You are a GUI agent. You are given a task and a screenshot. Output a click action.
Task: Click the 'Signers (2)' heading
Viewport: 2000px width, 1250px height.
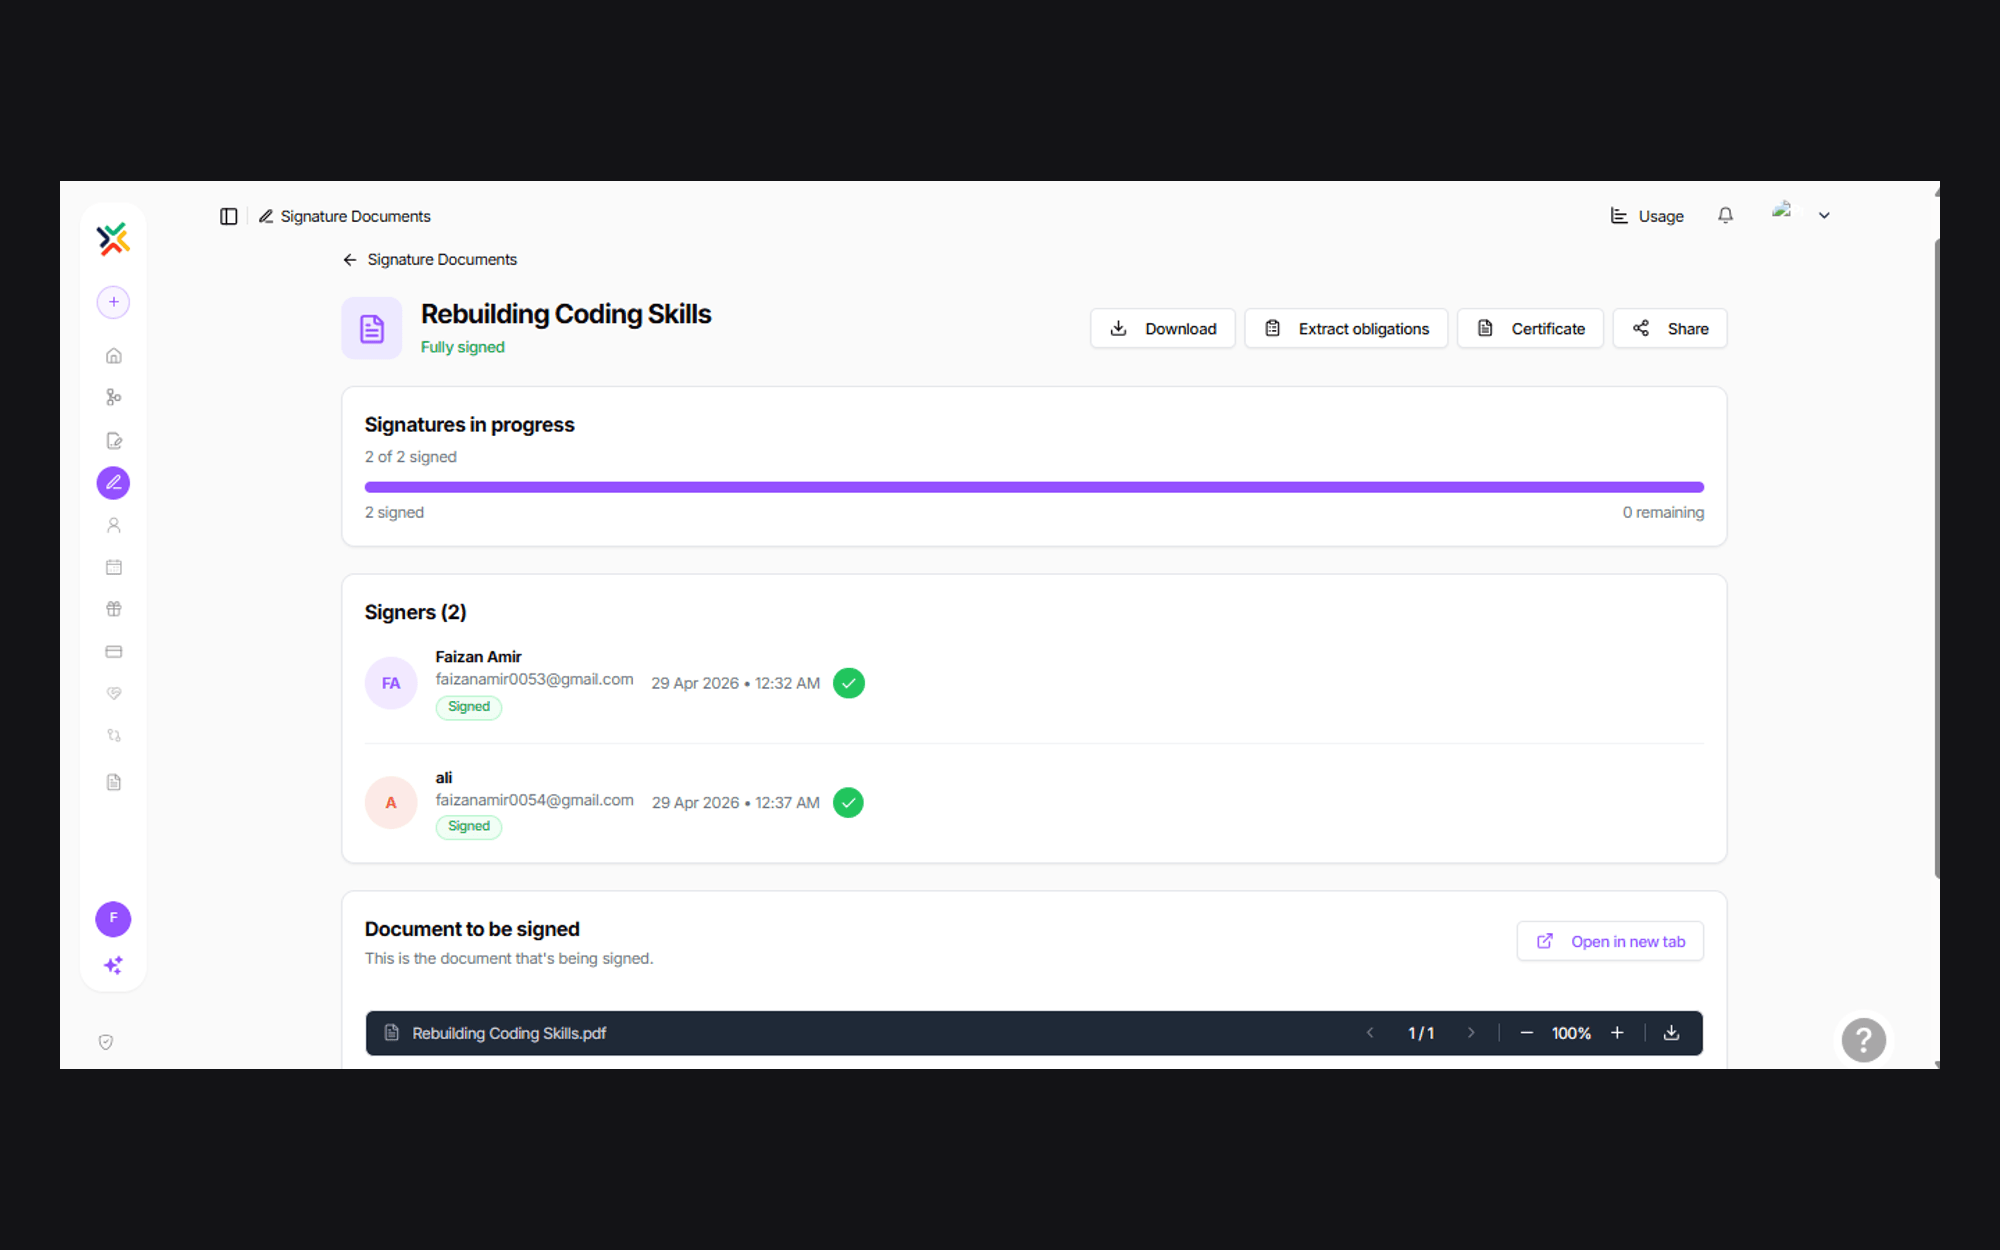(415, 612)
